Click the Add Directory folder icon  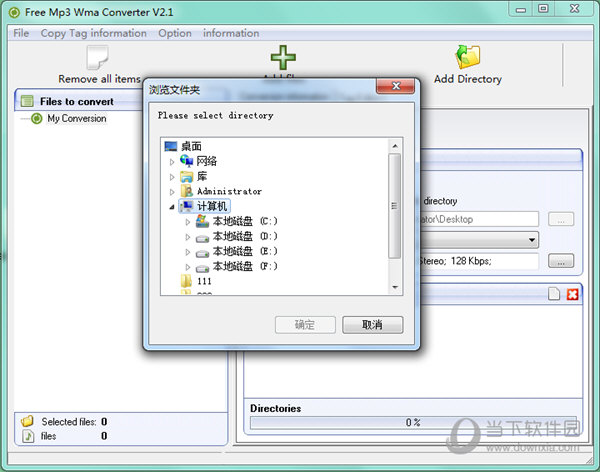point(468,57)
